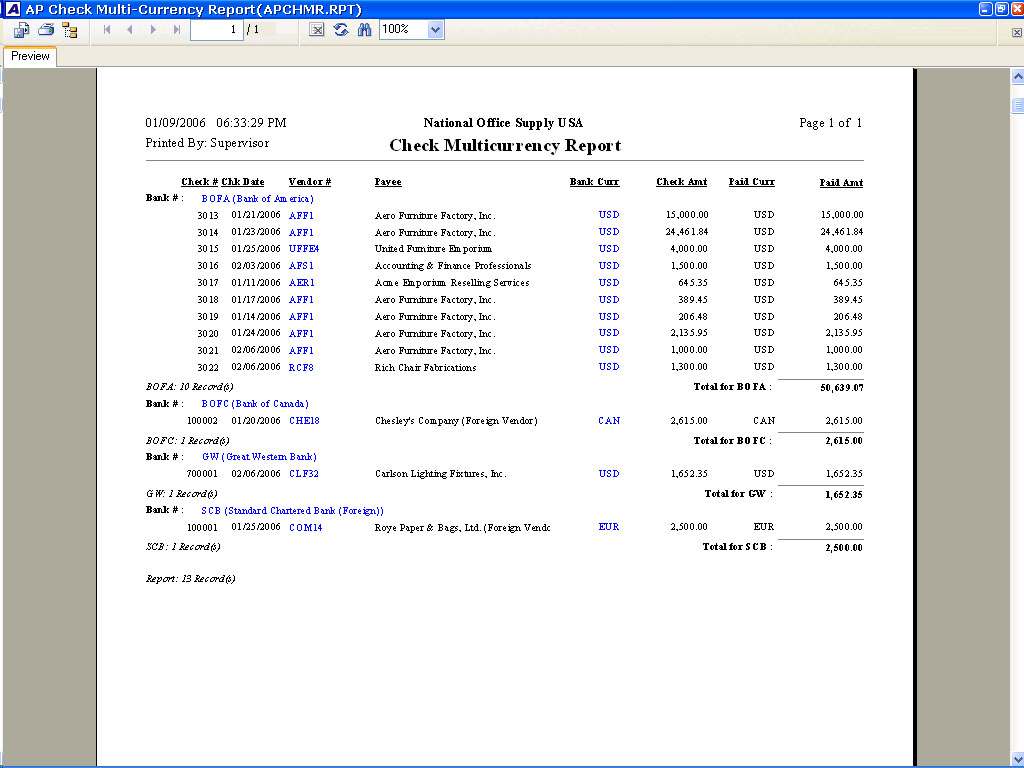
Task: Click the Stop Loading icon
Action: tap(317, 30)
